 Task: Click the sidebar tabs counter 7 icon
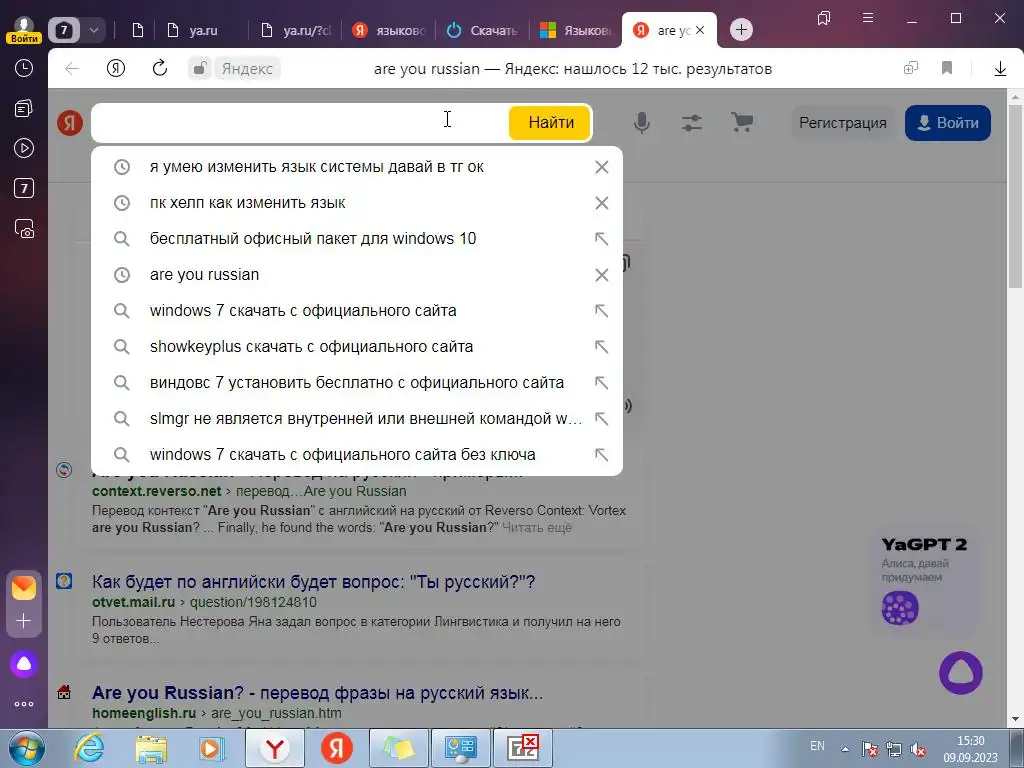pos(24,189)
